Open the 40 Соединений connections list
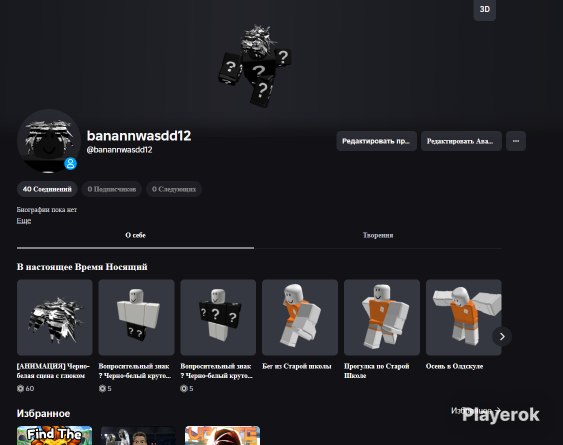 click(x=47, y=189)
